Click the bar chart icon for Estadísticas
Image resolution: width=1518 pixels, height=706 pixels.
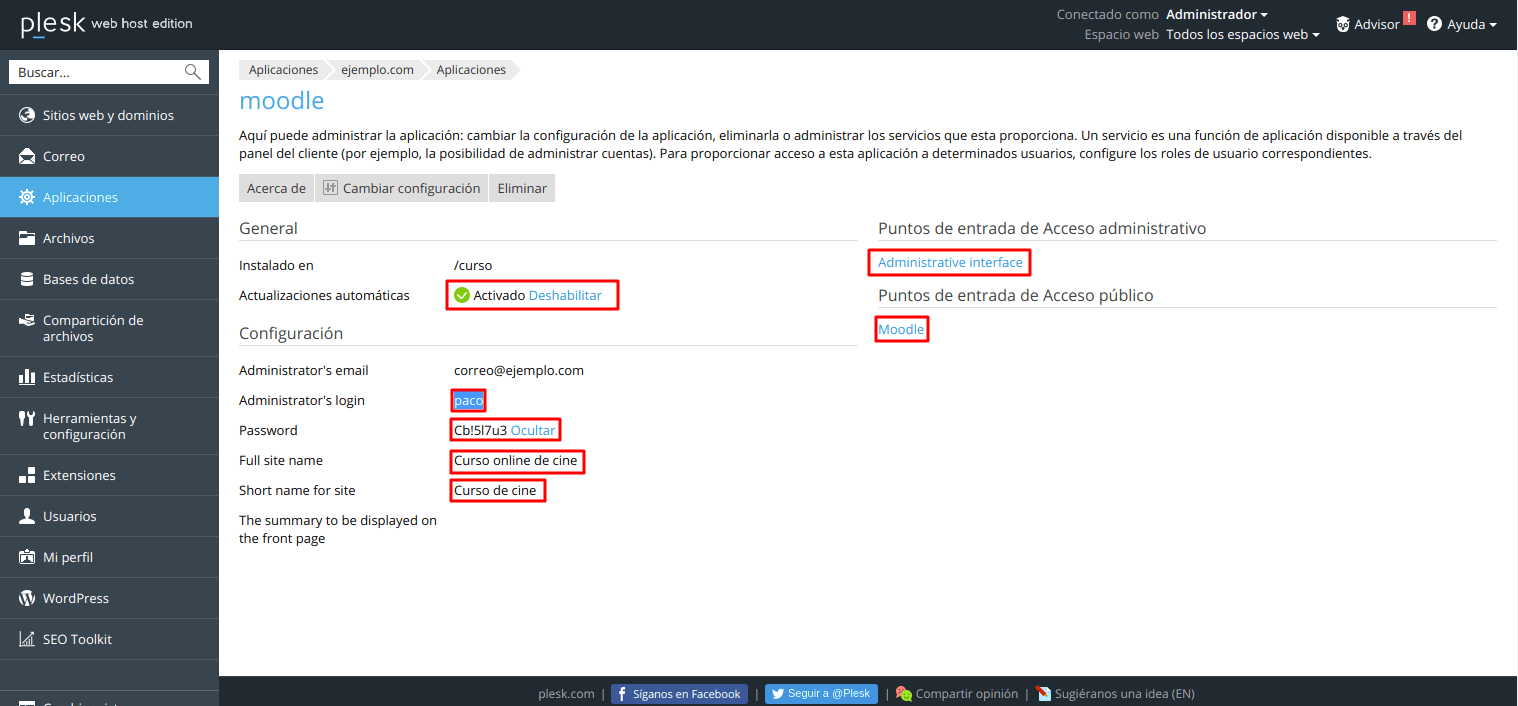pyautogui.click(x=27, y=377)
